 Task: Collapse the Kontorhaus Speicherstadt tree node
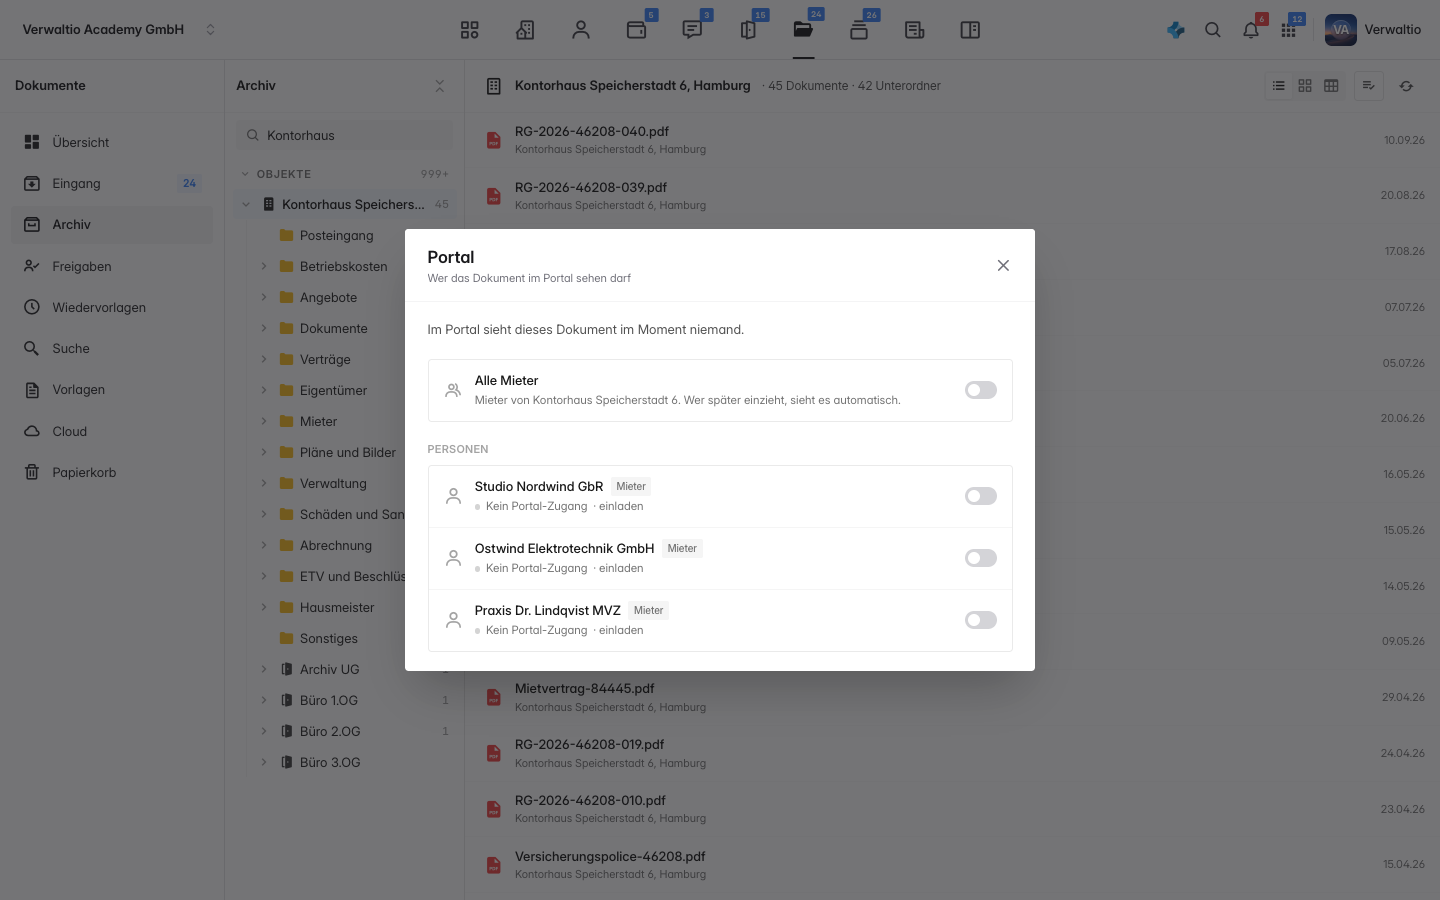tap(246, 204)
